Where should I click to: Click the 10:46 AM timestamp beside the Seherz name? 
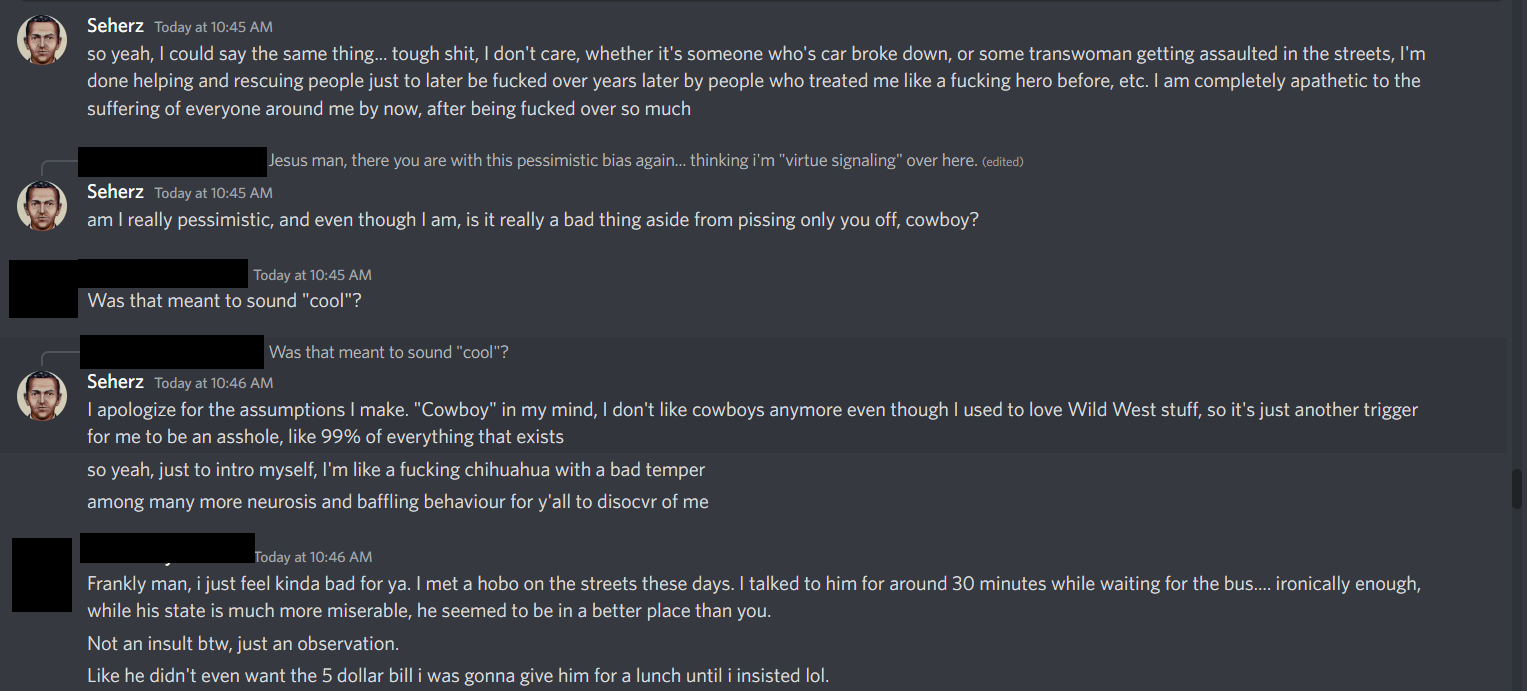[x=213, y=383]
